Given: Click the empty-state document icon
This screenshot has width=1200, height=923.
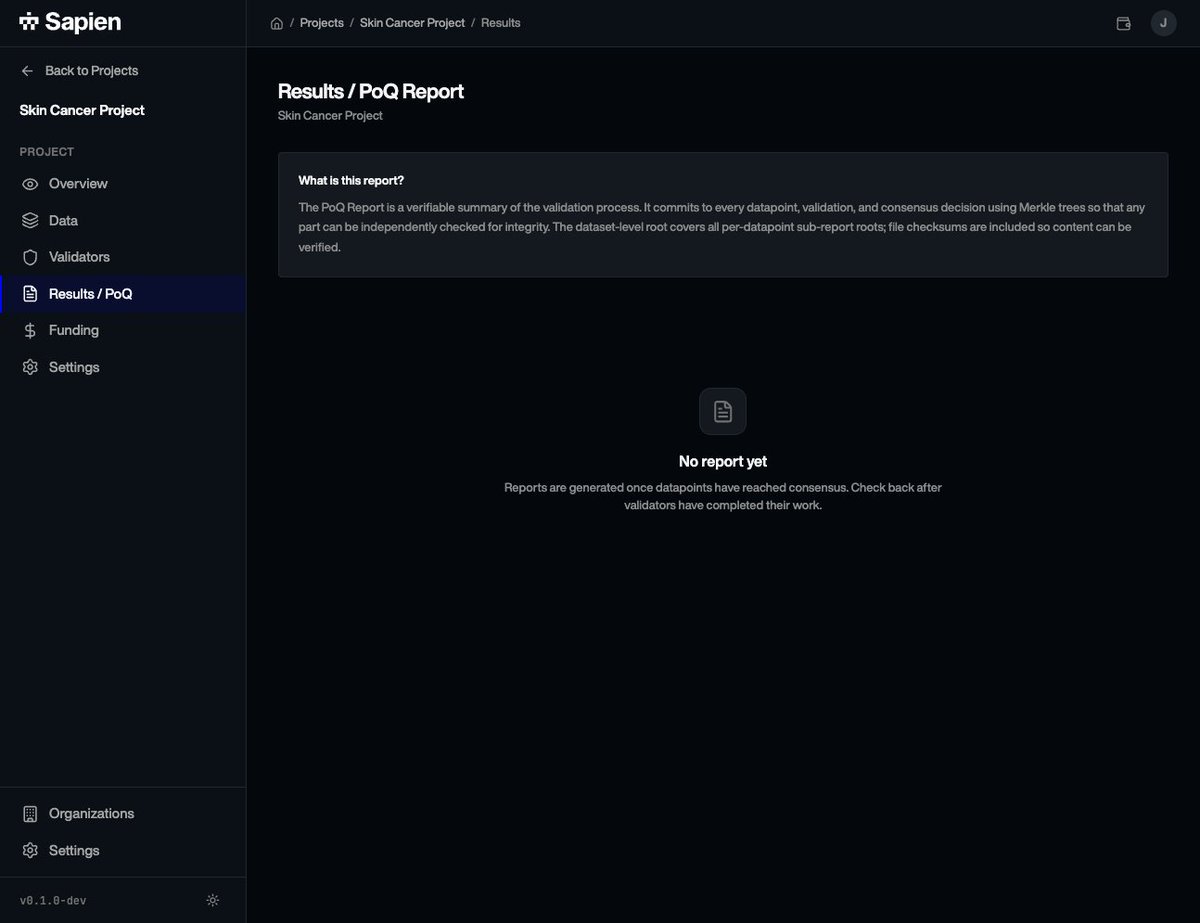Looking at the screenshot, I should coord(723,411).
